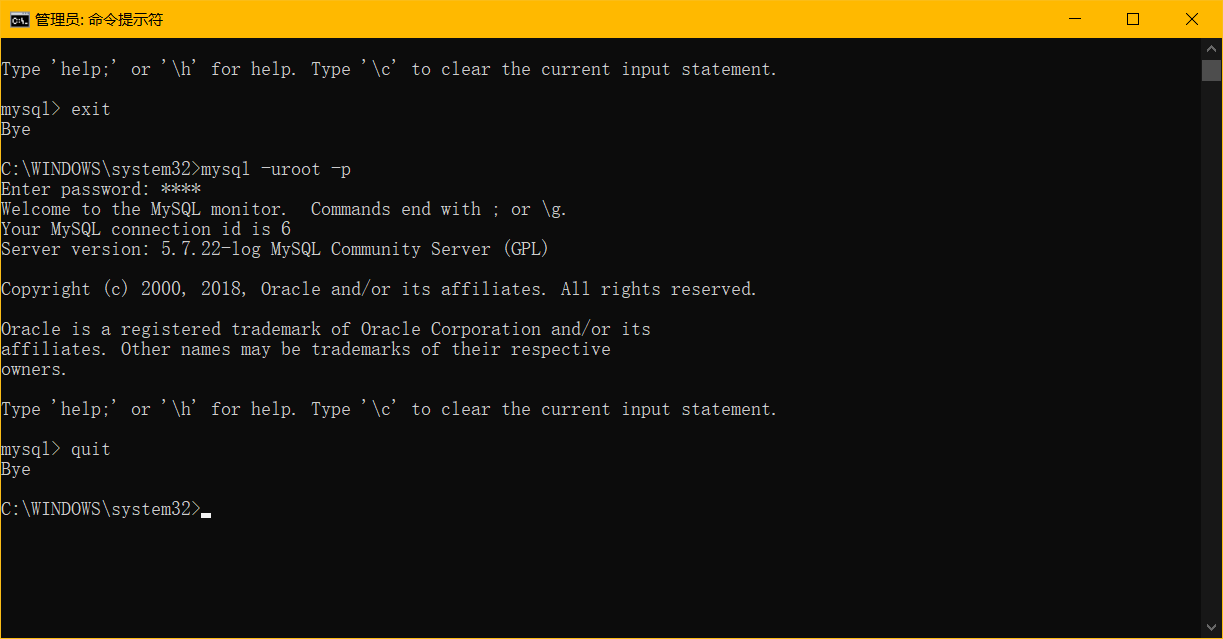Click the 'Enter password: ****' line
Image resolution: width=1223 pixels, height=639 pixels.
click(x=101, y=189)
